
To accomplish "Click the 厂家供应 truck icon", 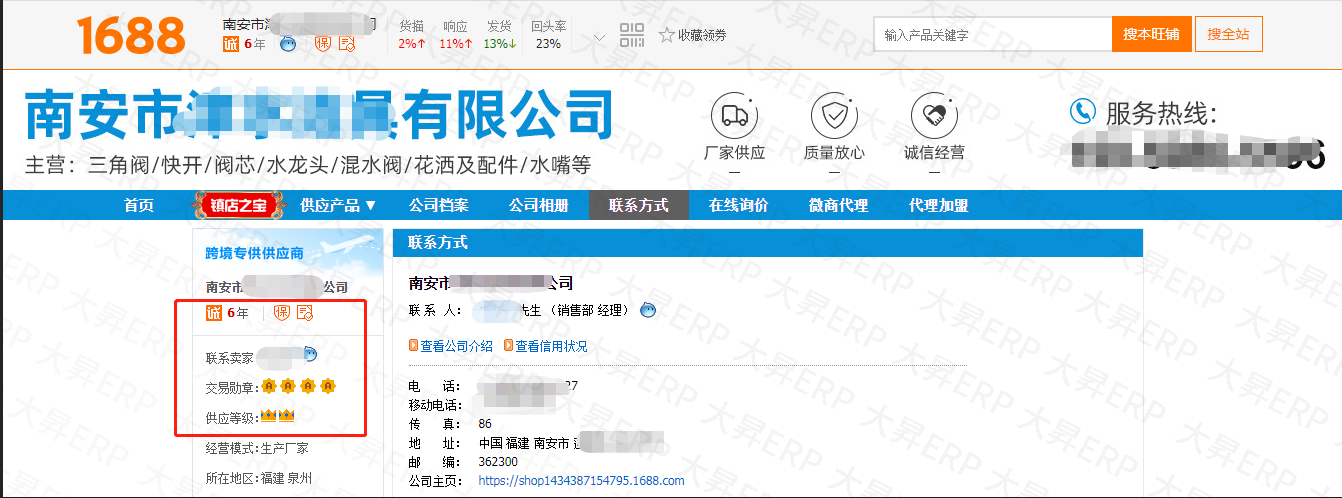I will click(734, 115).
